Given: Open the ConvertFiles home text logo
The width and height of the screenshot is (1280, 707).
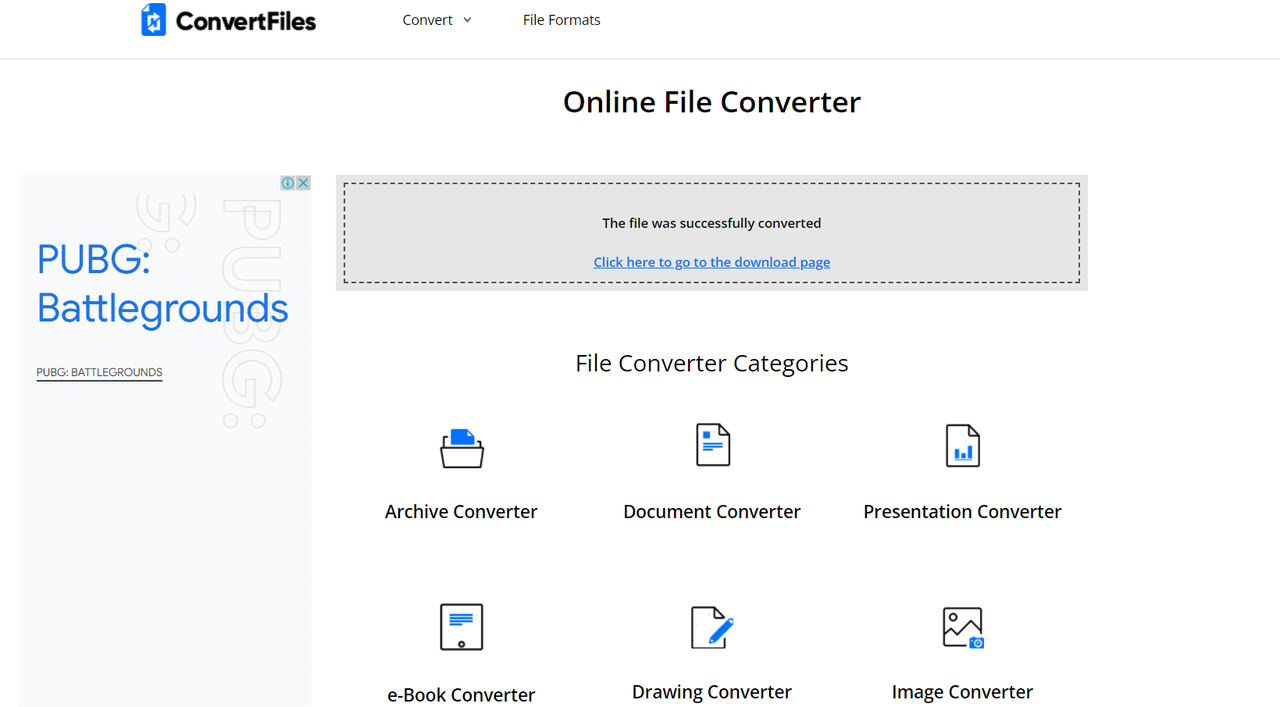Looking at the screenshot, I should click(246, 21).
